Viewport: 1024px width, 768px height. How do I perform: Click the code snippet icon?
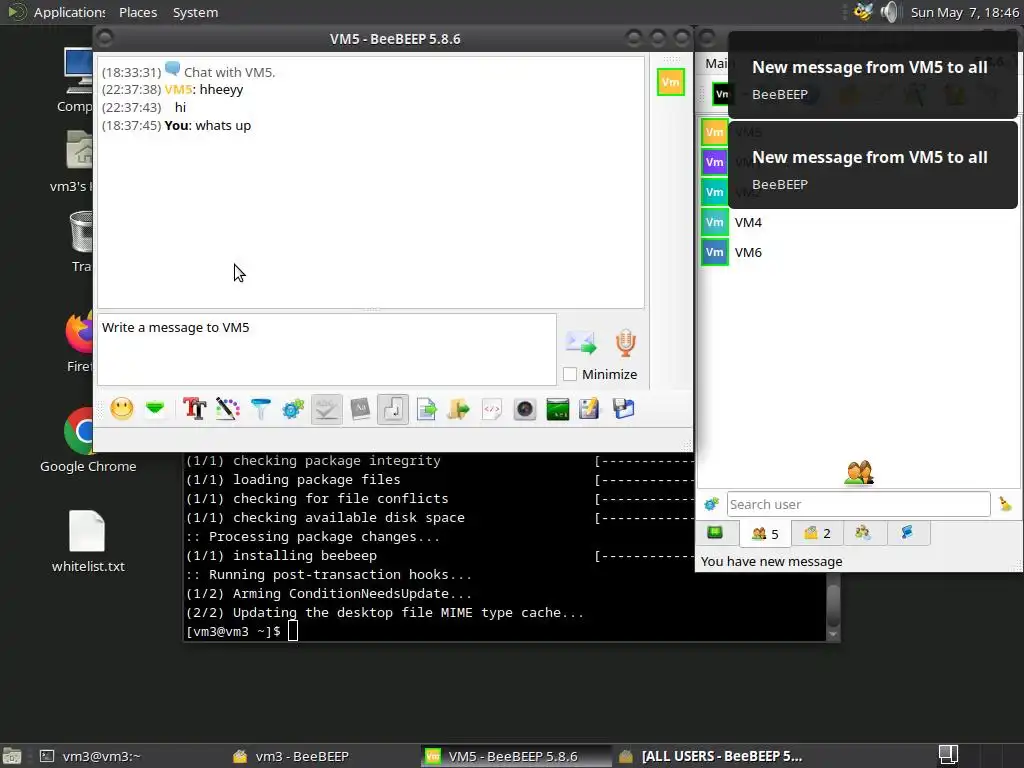(x=492, y=409)
